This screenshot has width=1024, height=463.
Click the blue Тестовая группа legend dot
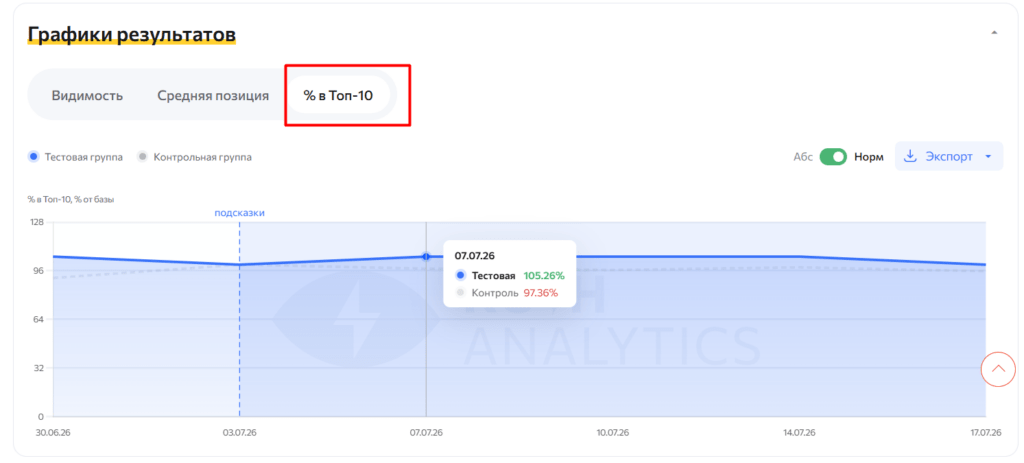tap(34, 157)
